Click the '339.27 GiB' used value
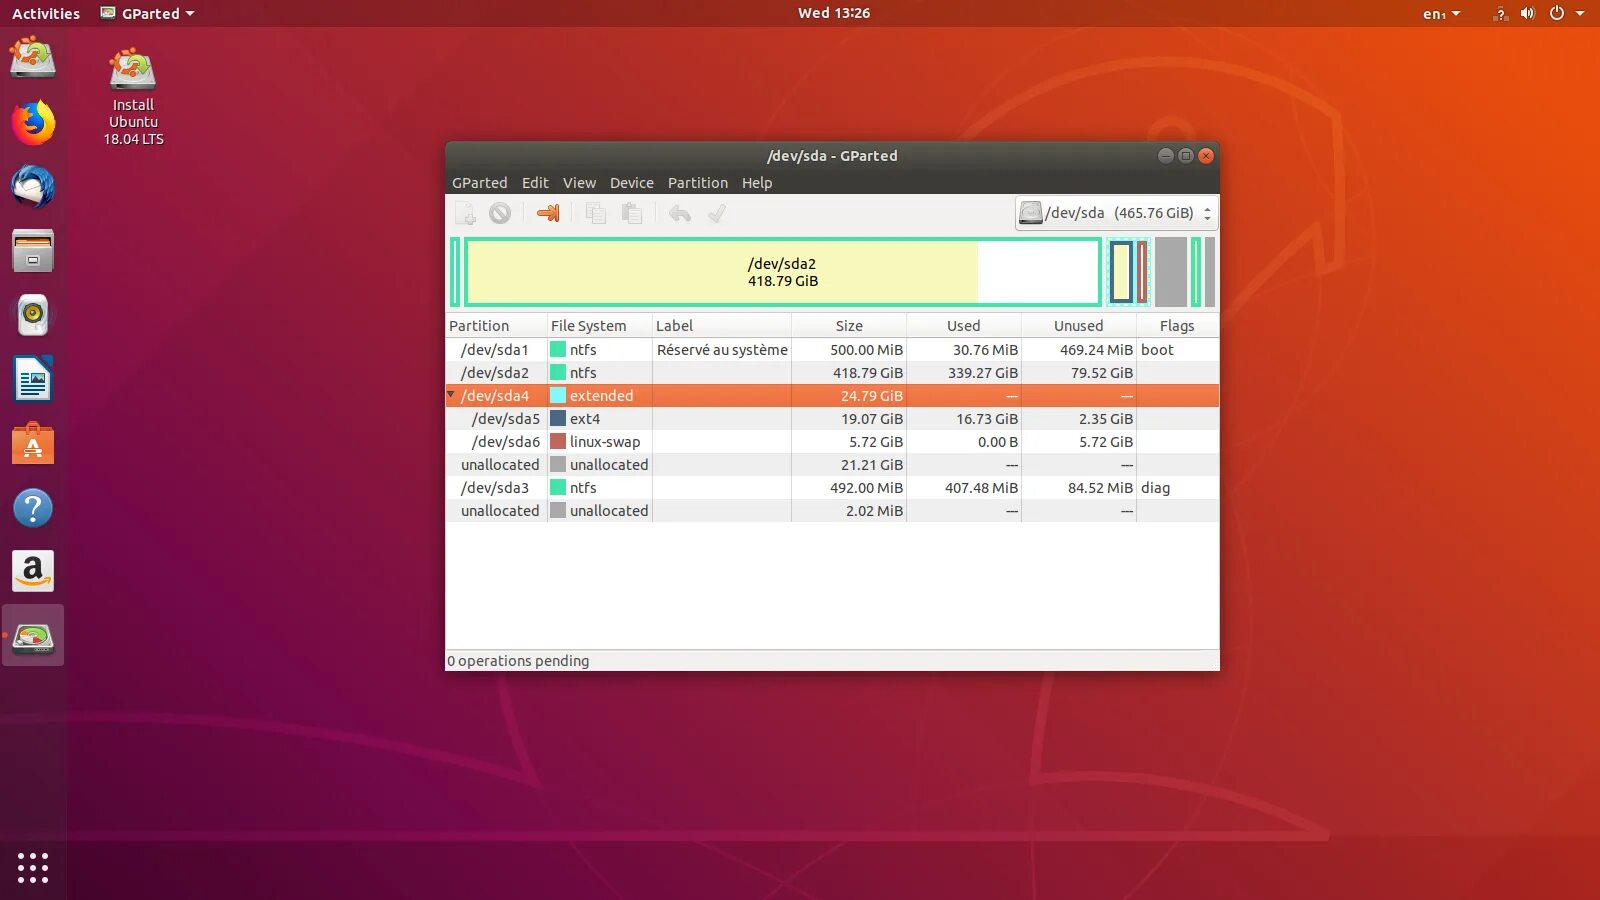1600x900 pixels. (983, 373)
